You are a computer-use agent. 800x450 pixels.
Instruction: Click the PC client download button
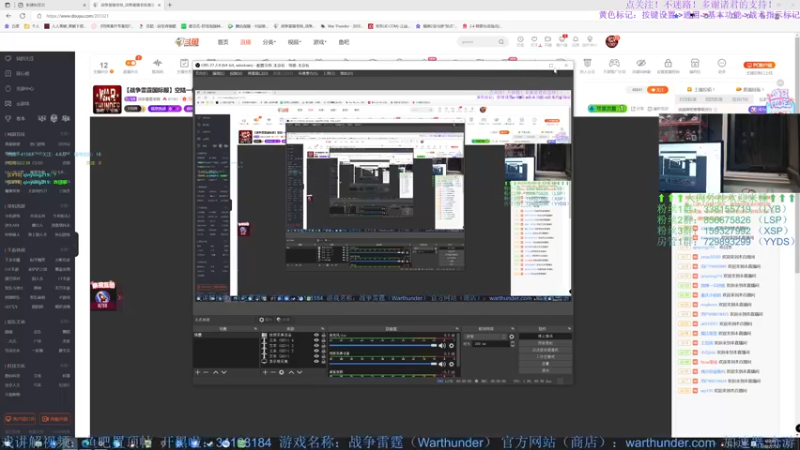click(759, 65)
